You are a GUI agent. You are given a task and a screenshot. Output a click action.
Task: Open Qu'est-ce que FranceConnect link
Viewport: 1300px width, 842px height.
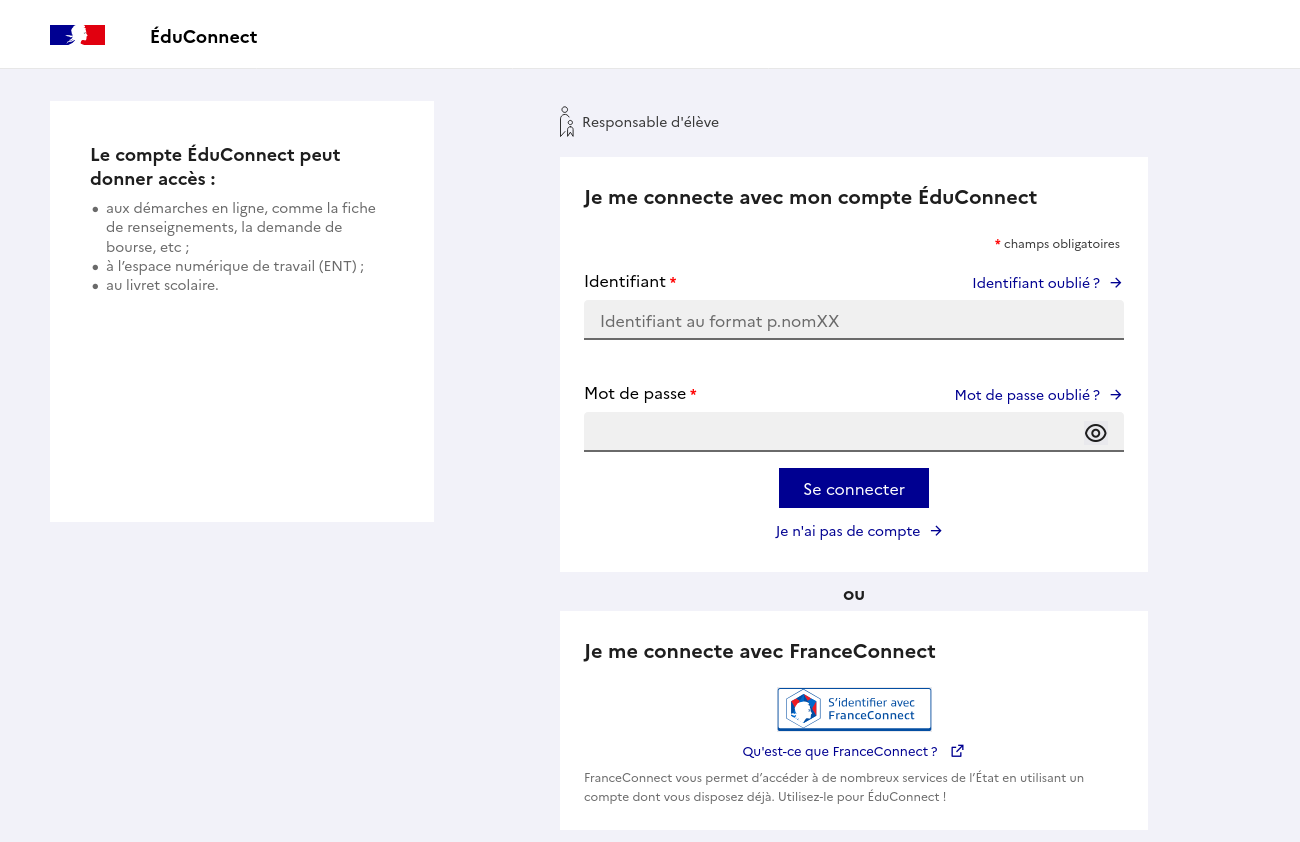(x=840, y=751)
